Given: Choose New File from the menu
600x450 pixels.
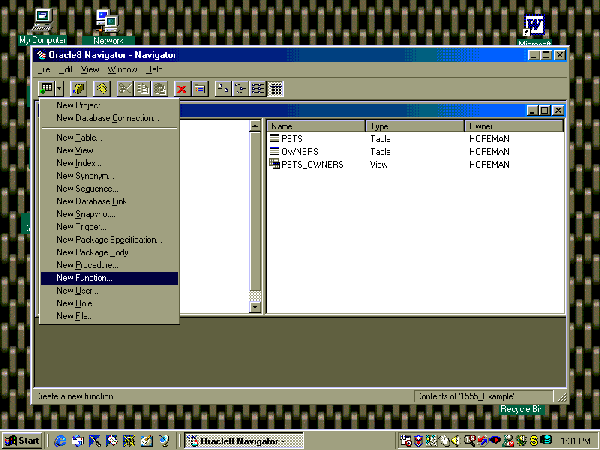Looking at the screenshot, I should point(109,316).
